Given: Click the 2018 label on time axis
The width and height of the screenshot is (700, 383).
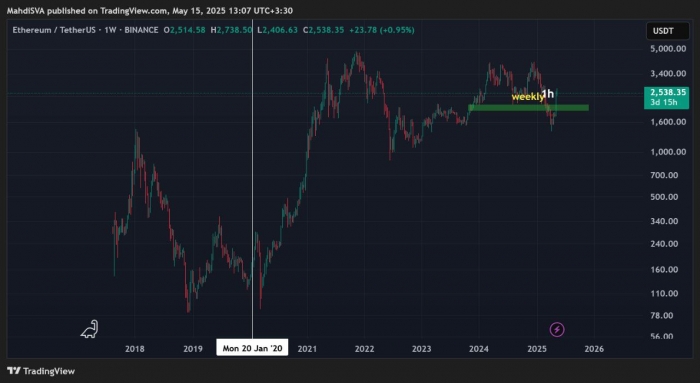Looking at the screenshot, I should (x=134, y=349).
